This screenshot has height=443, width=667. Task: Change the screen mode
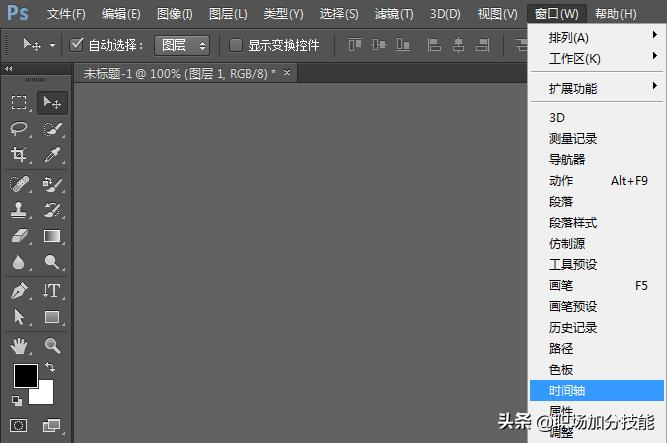[52, 425]
